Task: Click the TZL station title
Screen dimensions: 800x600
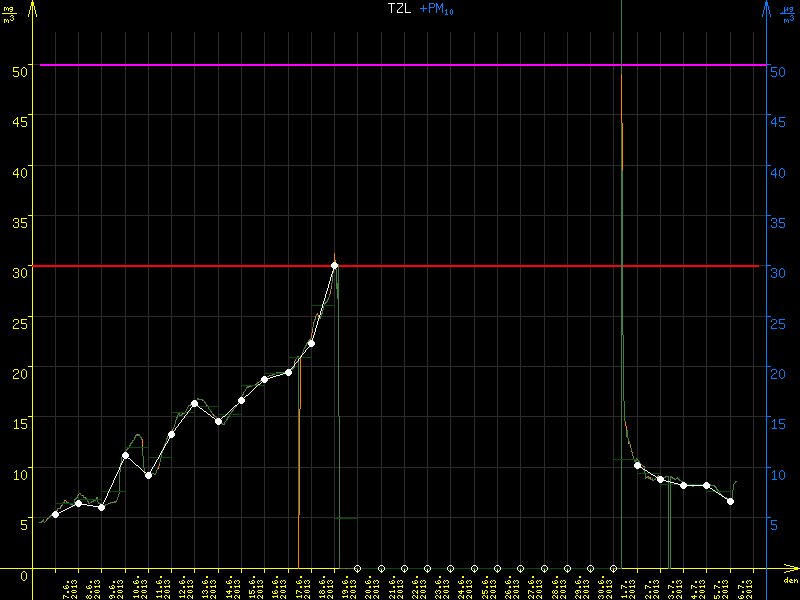Action: [399, 9]
